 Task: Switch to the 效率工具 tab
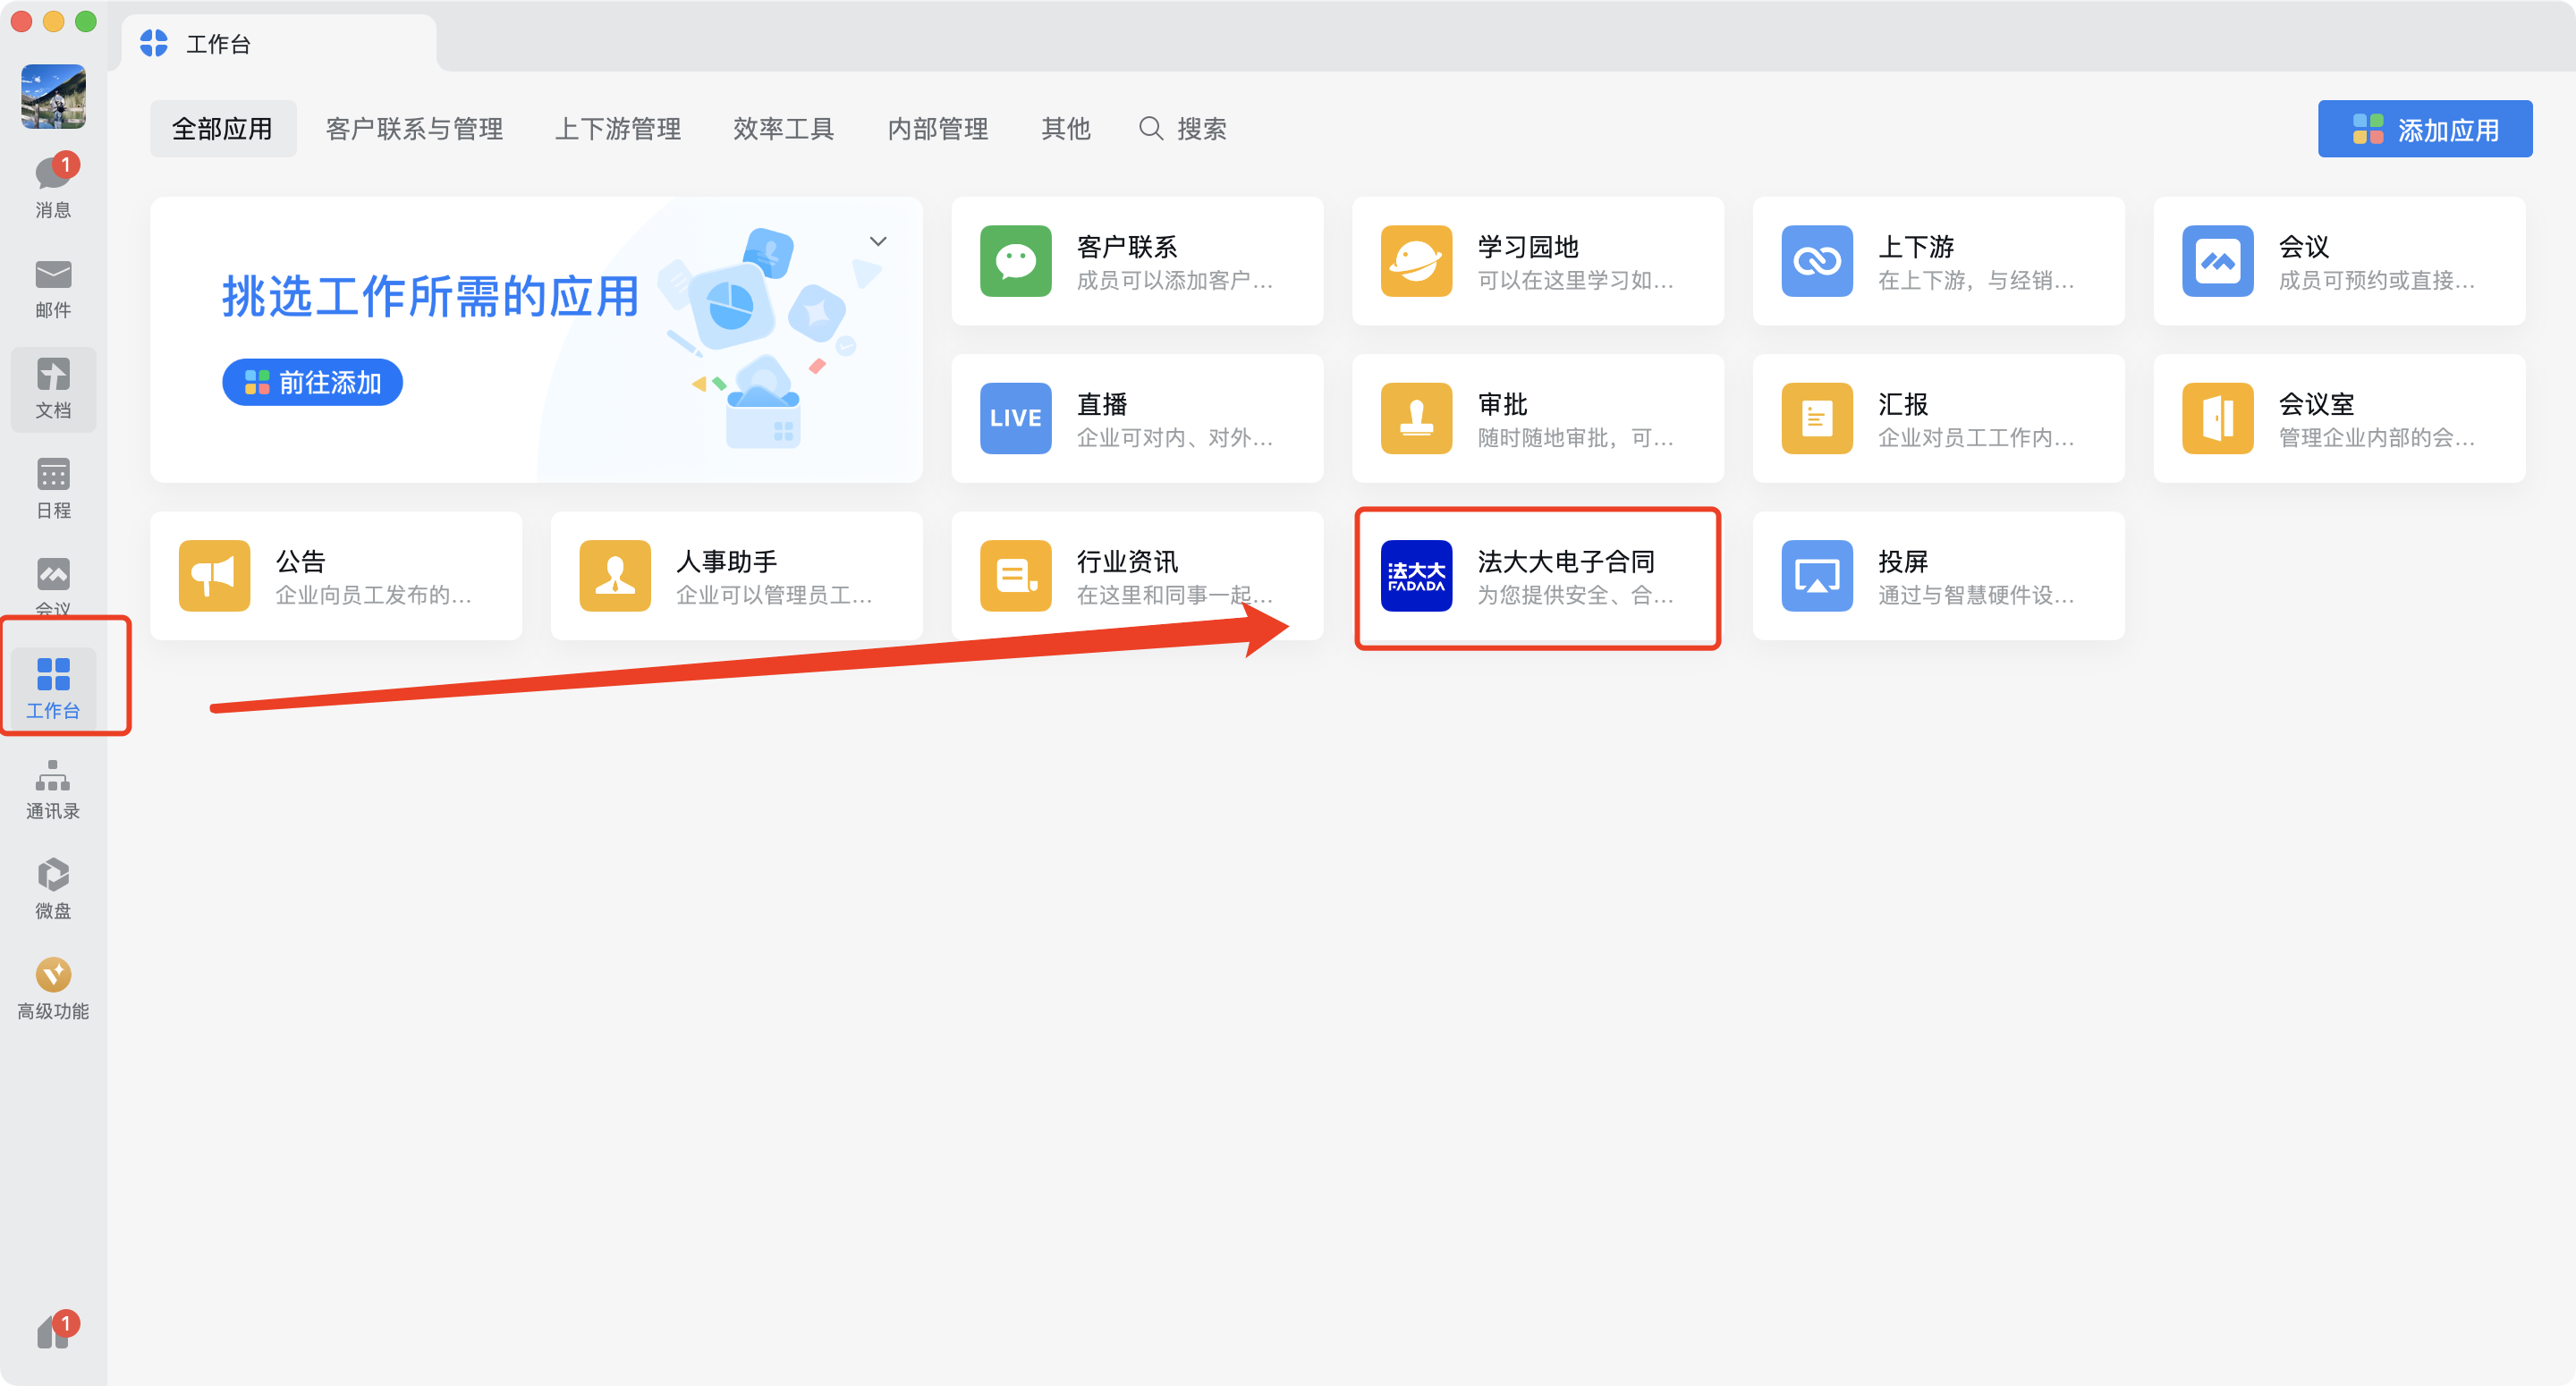point(784,129)
